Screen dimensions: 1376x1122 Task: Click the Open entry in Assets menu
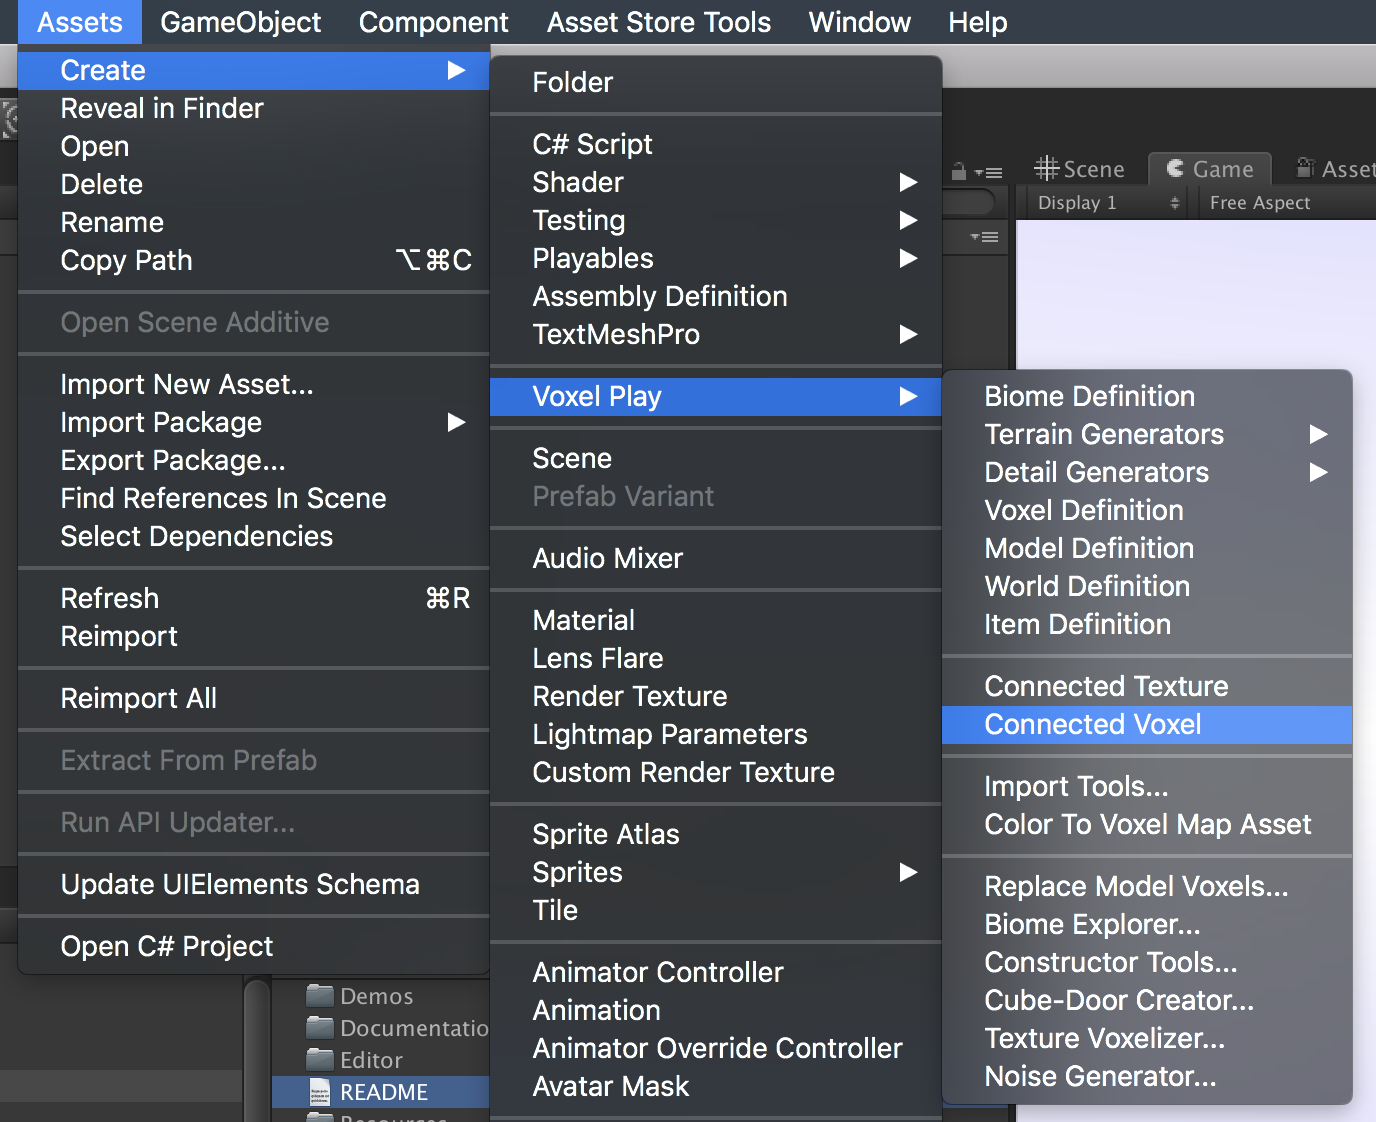(254, 146)
